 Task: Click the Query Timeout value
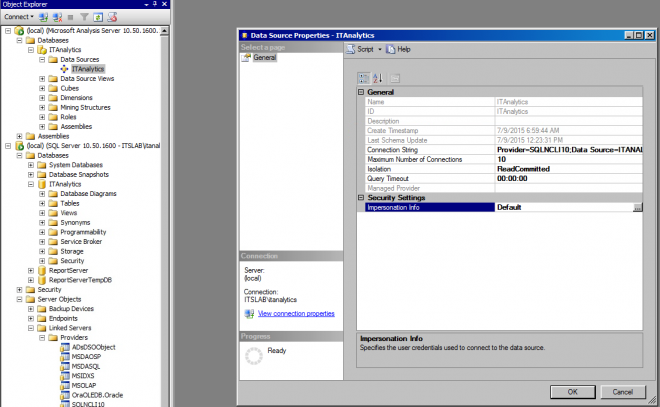tap(569, 178)
